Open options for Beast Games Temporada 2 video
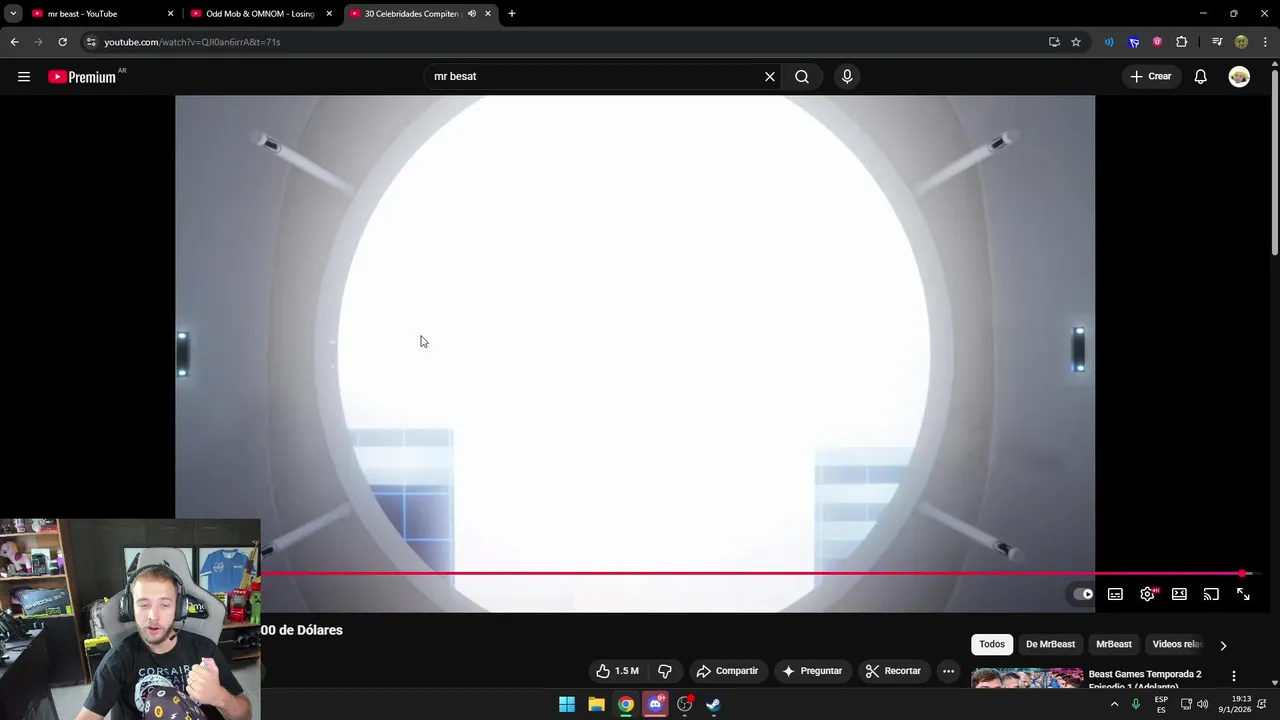 1234,676
